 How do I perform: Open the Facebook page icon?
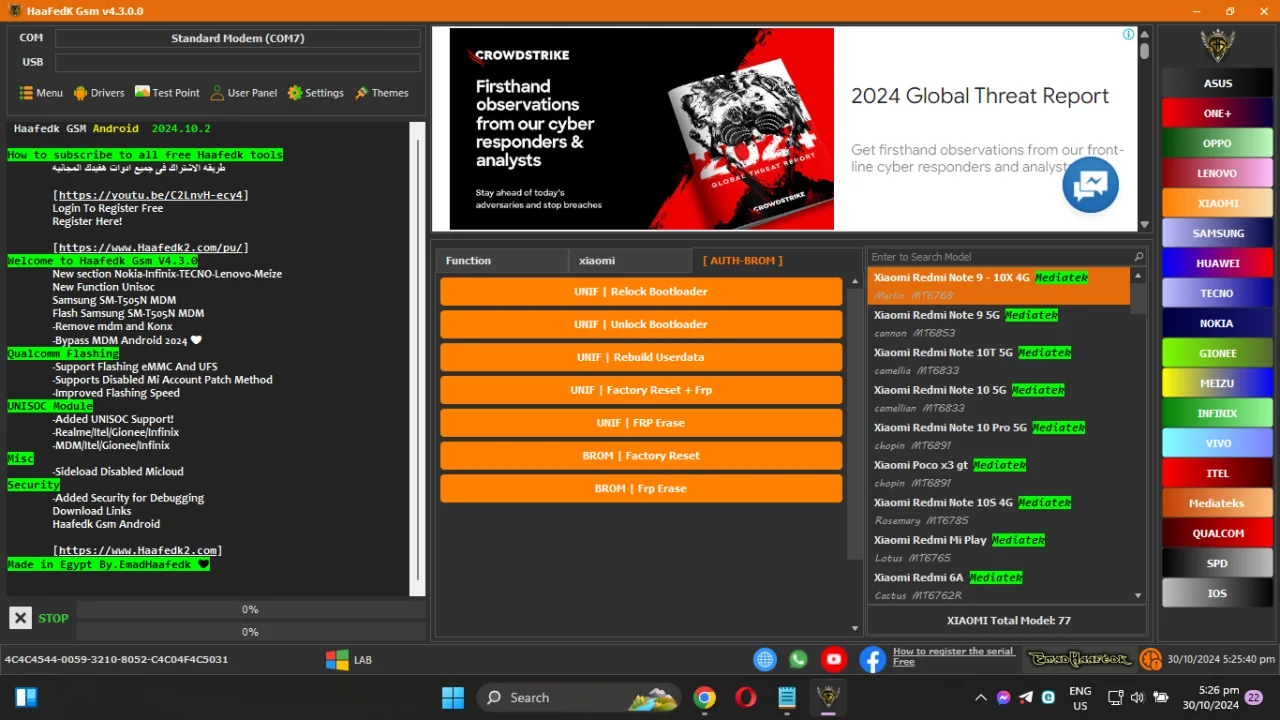(x=872, y=659)
